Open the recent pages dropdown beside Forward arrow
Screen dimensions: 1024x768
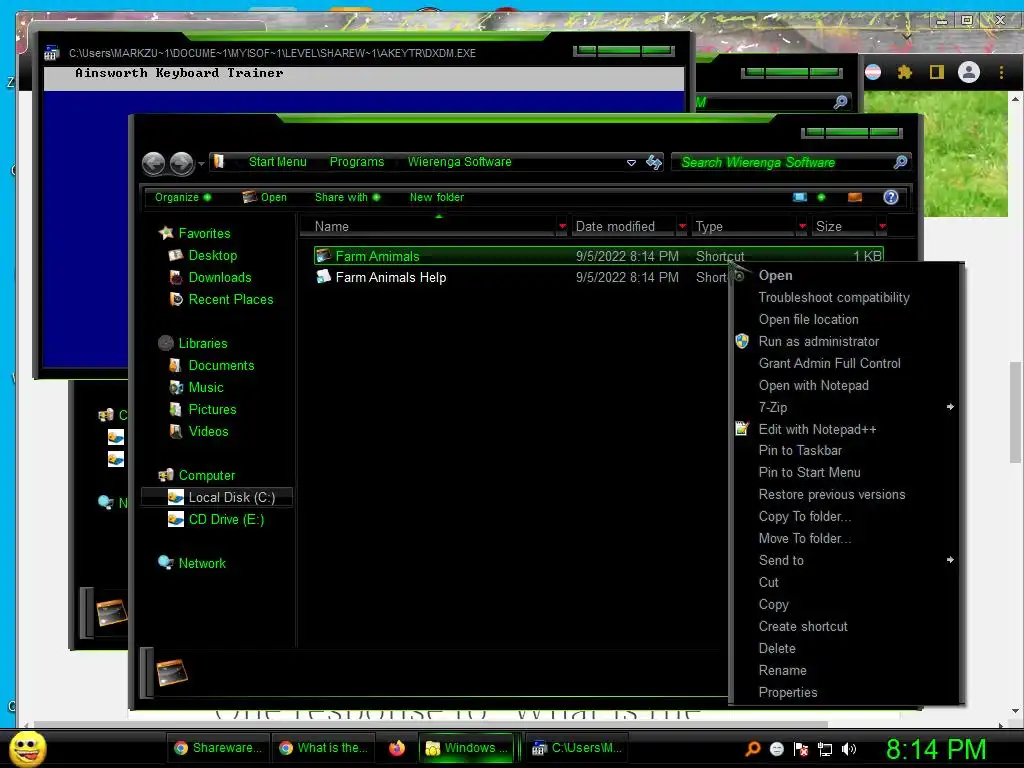201,163
